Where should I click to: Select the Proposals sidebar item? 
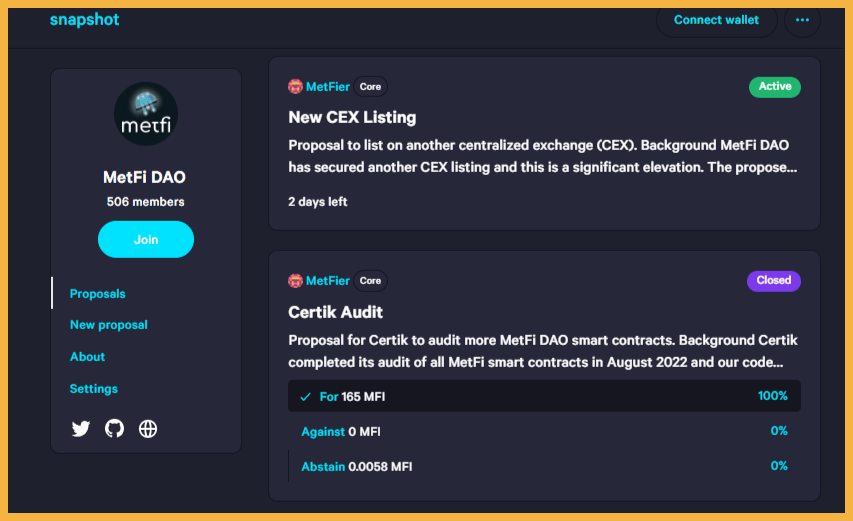(x=97, y=294)
